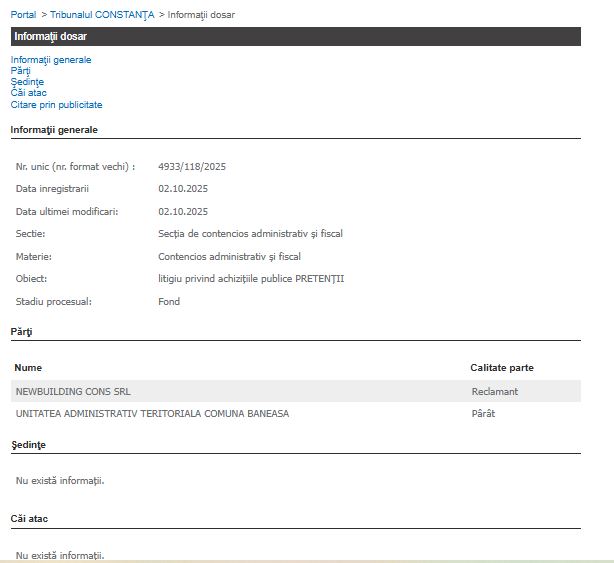Image resolution: width=614 pixels, height=563 pixels.
Task: Click the Calitate parte column header
Action: pos(502,368)
